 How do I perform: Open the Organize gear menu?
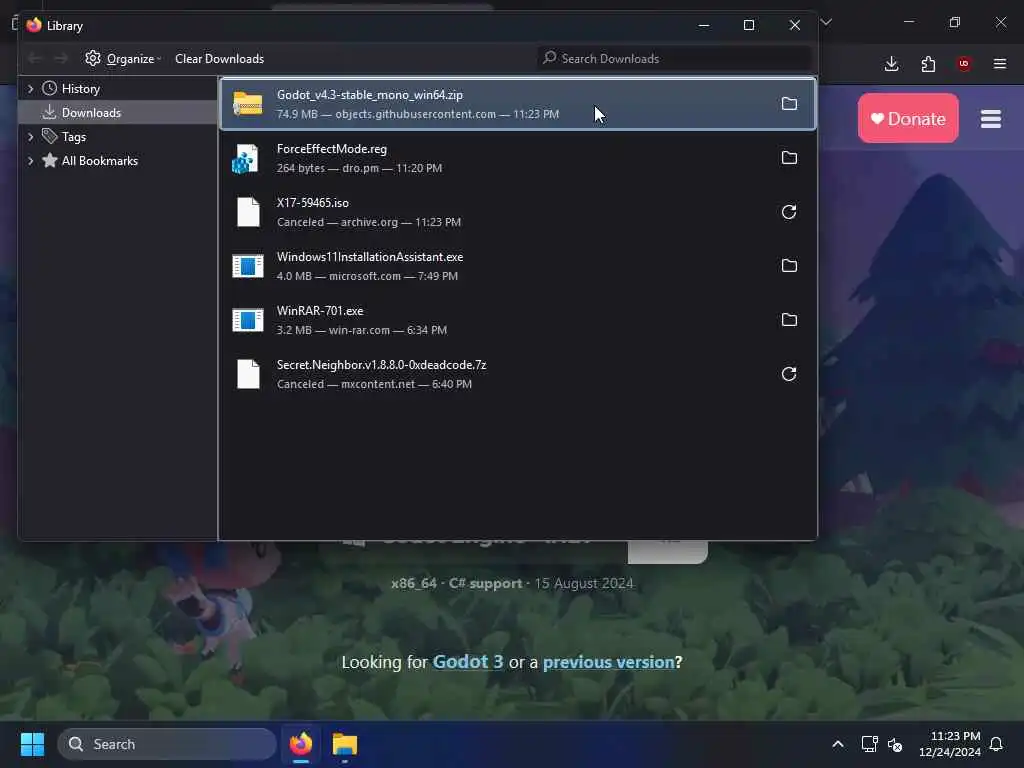coord(123,59)
